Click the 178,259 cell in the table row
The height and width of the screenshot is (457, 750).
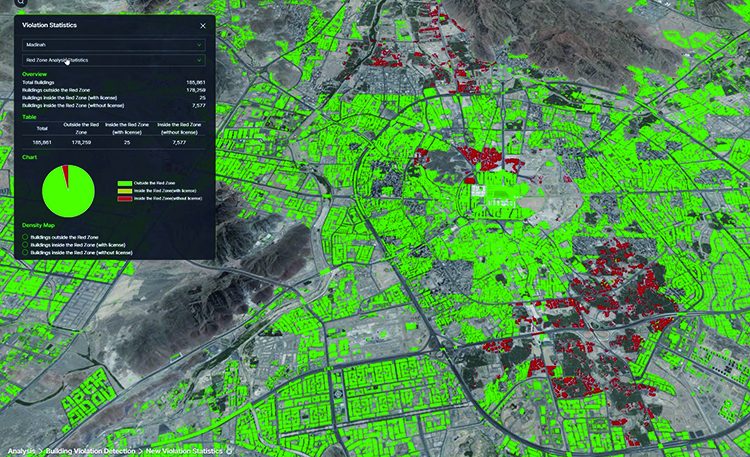81,143
